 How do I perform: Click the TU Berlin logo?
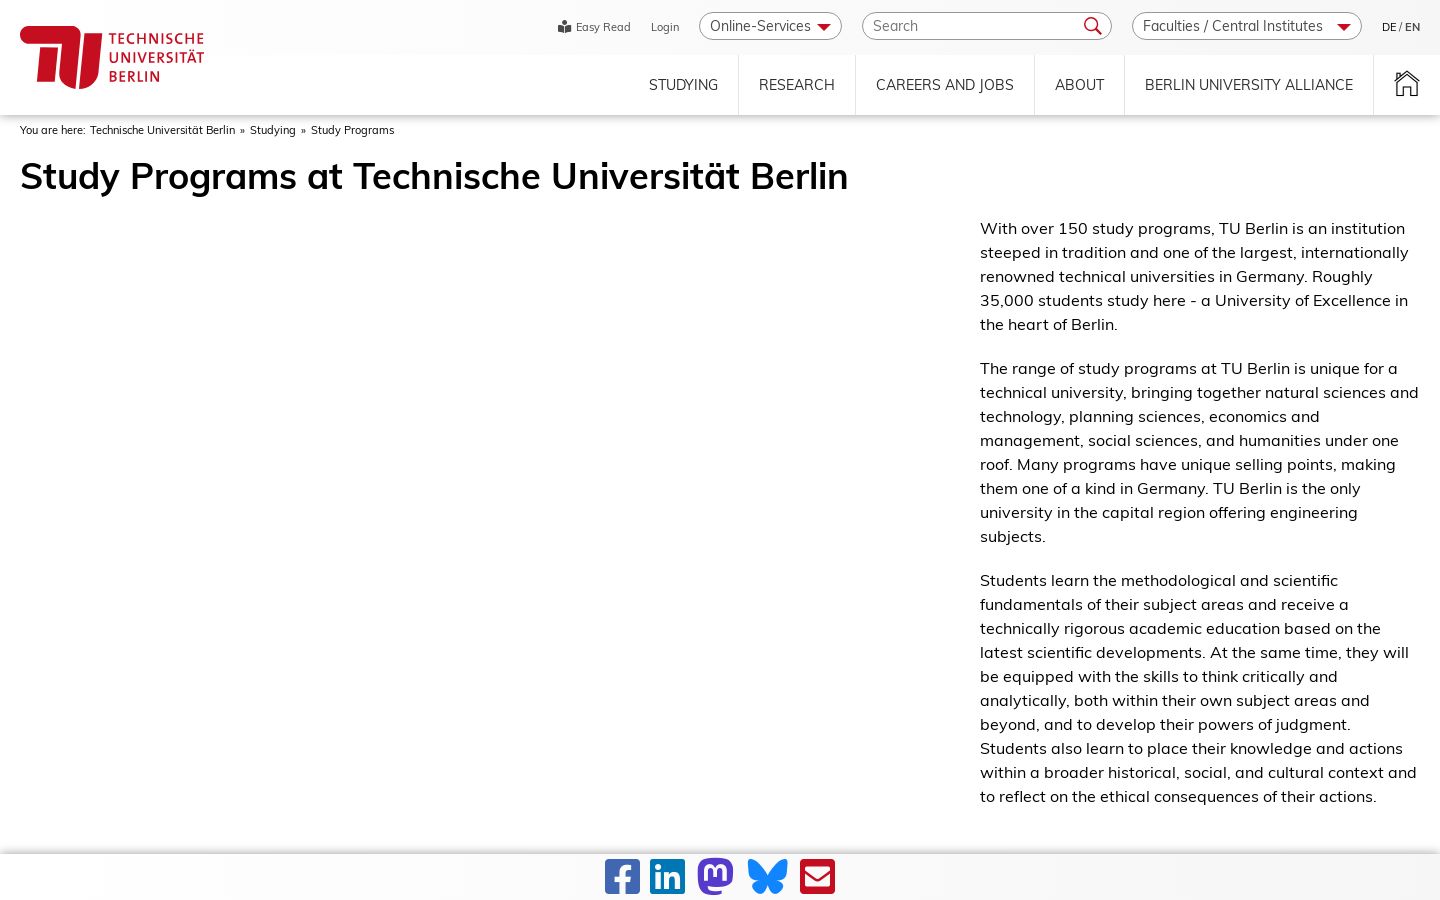coord(112,57)
